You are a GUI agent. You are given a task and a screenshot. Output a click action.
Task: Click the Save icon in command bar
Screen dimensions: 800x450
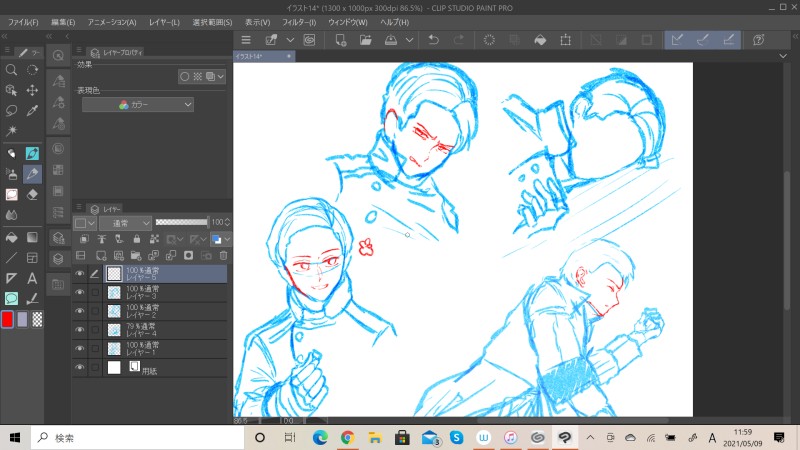pos(391,40)
